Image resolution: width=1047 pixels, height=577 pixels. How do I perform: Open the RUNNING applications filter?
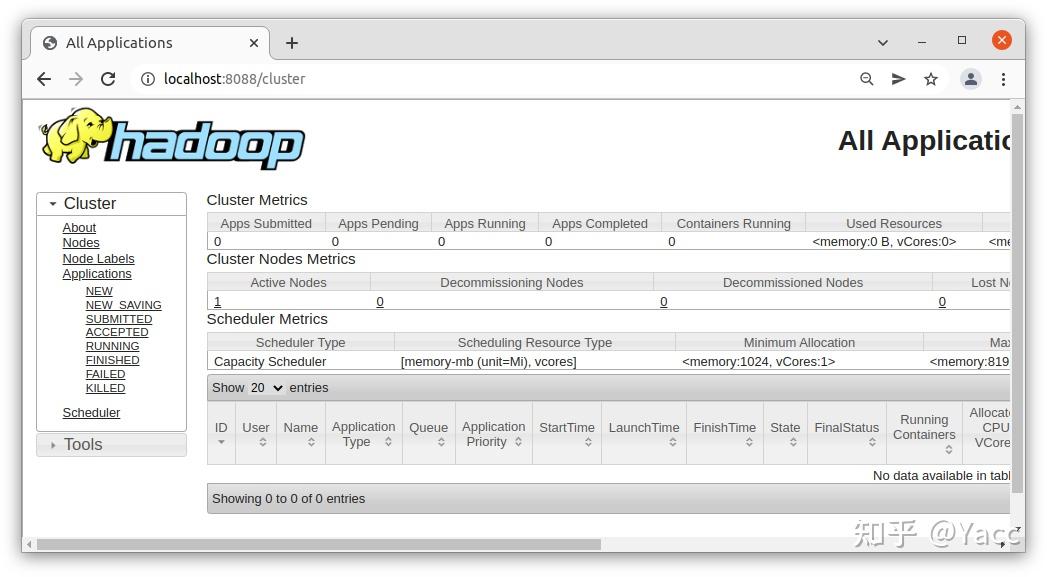[x=112, y=345]
